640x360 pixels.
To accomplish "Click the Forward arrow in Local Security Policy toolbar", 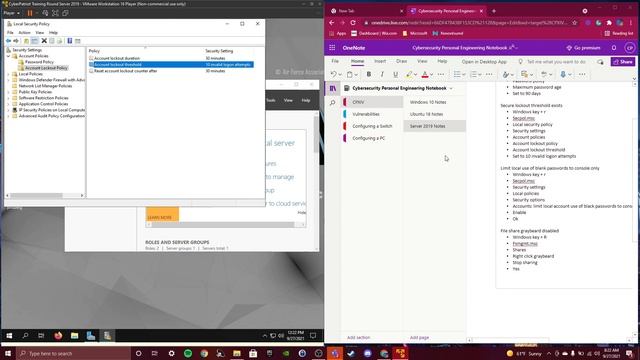I will pos(16,41).
